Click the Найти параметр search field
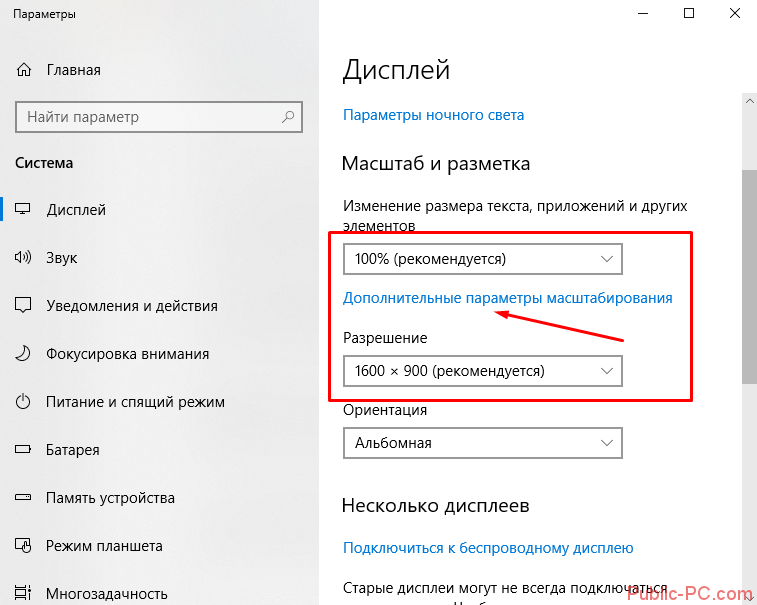757x605 pixels. point(159,117)
